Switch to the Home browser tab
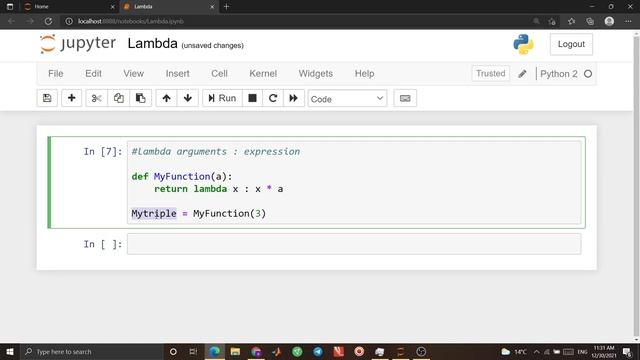This screenshot has height=360, width=640. coord(69,7)
